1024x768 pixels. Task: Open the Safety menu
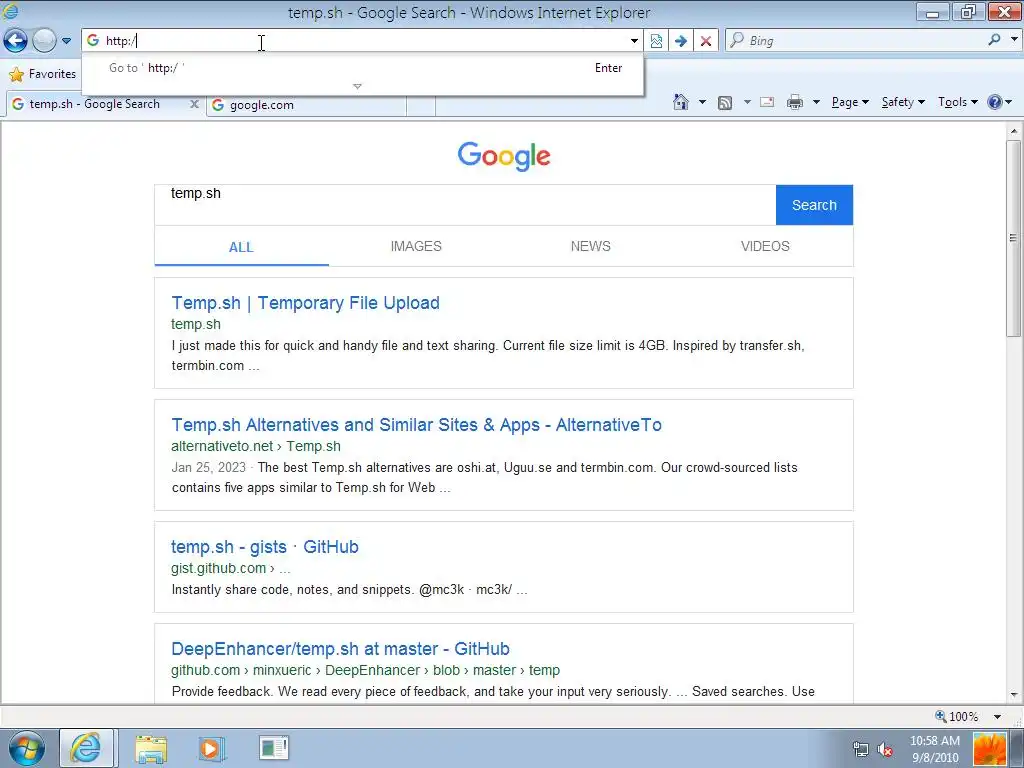click(903, 102)
